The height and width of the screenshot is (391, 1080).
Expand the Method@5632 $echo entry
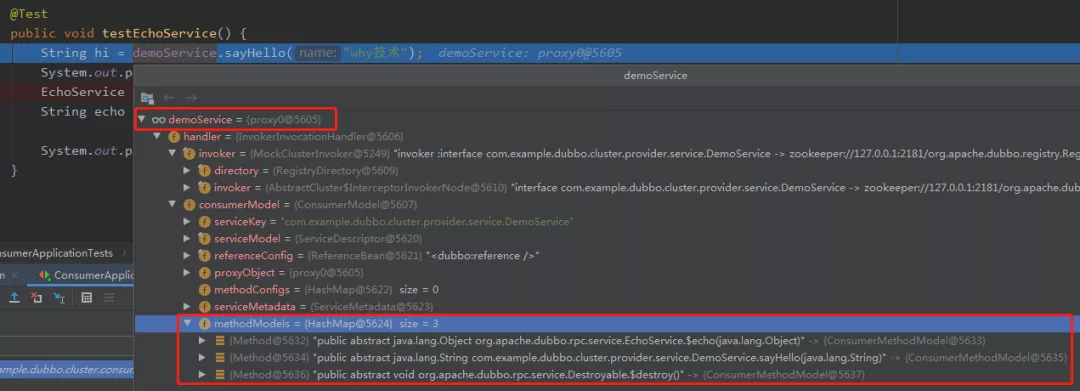click(202, 340)
